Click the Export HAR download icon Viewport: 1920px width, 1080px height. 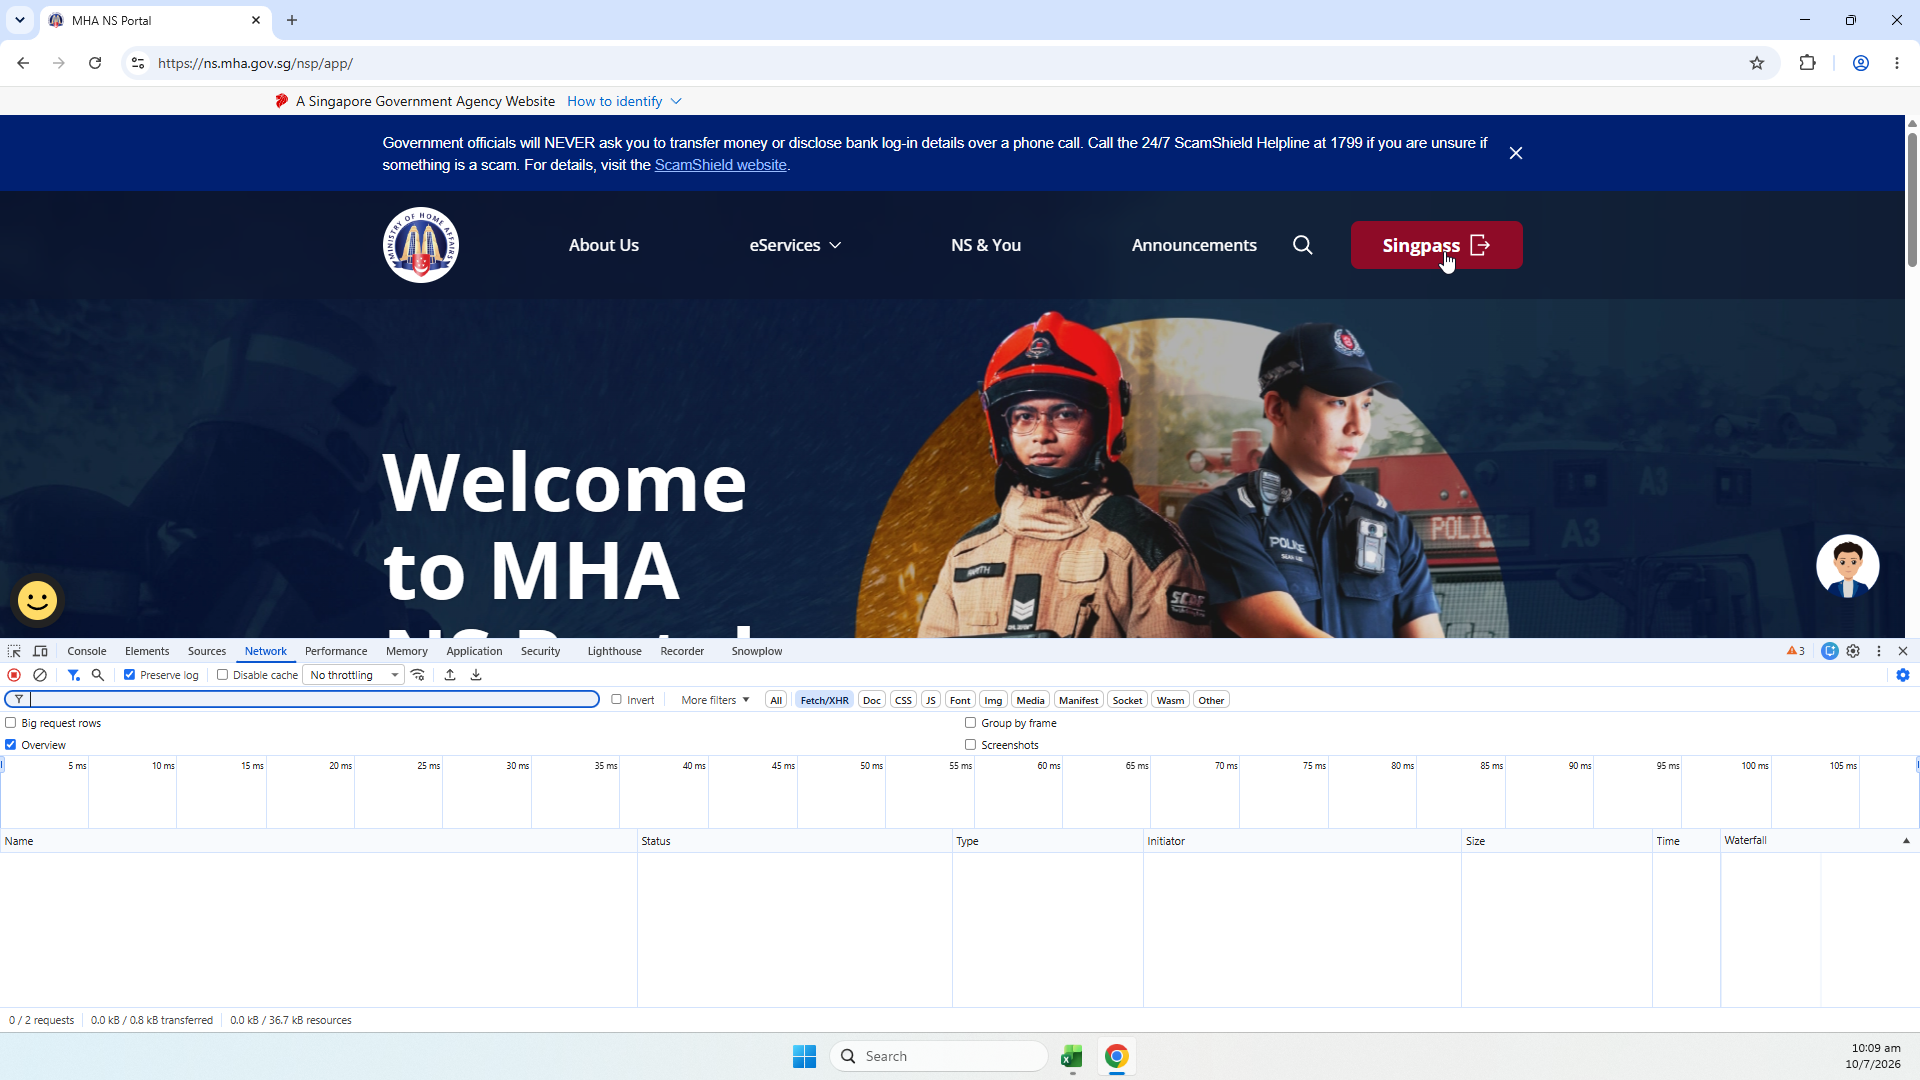click(476, 675)
